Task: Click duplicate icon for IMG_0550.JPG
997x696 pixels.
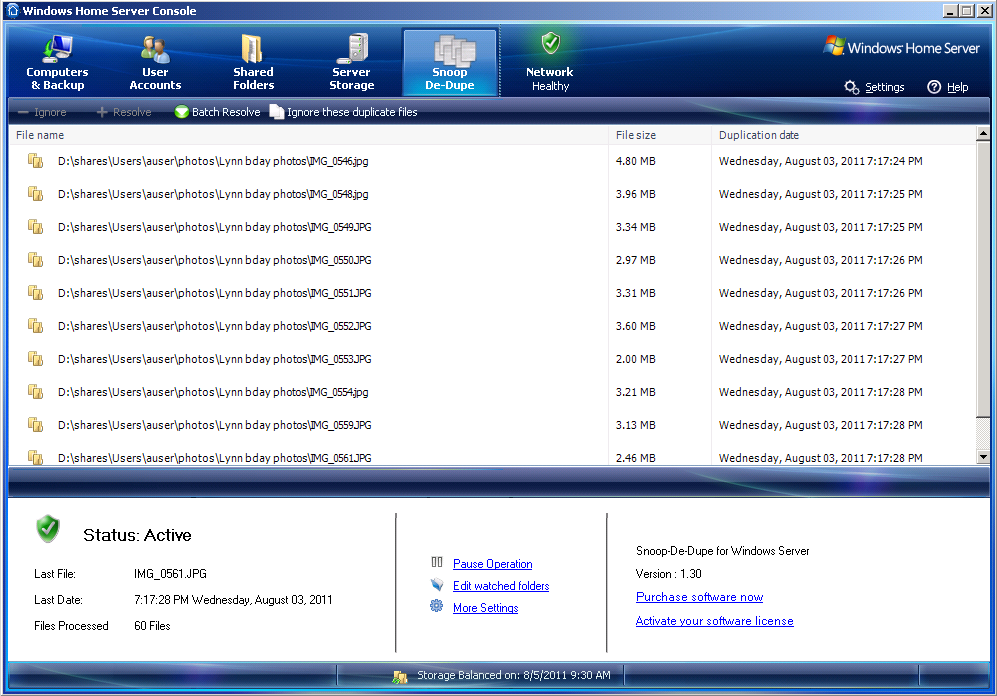Action: click(36, 260)
